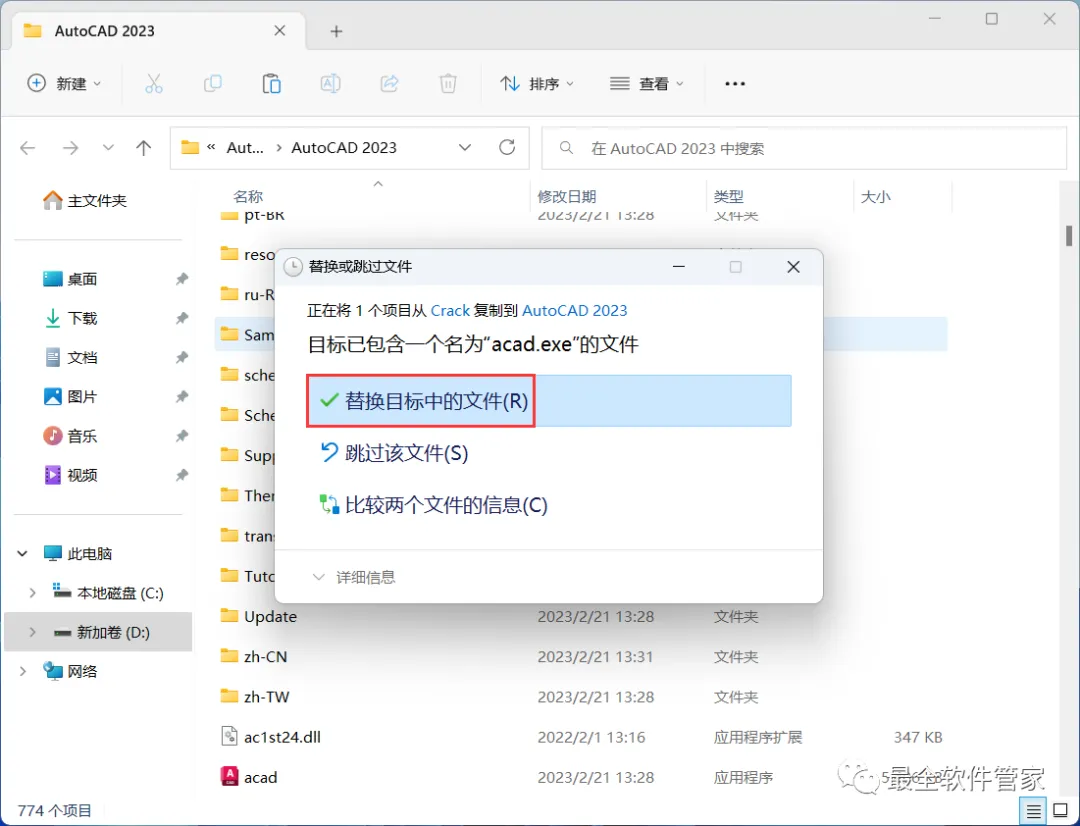The image size is (1080, 826).
Task: Select the ac1st24.dll file
Action: 282,737
